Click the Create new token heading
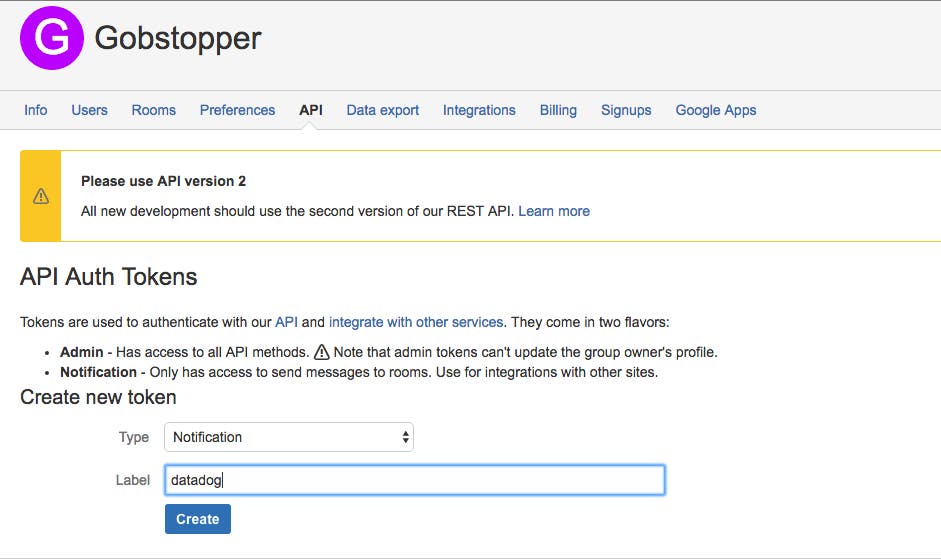This screenshot has height=559, width=941. (98, 397)
